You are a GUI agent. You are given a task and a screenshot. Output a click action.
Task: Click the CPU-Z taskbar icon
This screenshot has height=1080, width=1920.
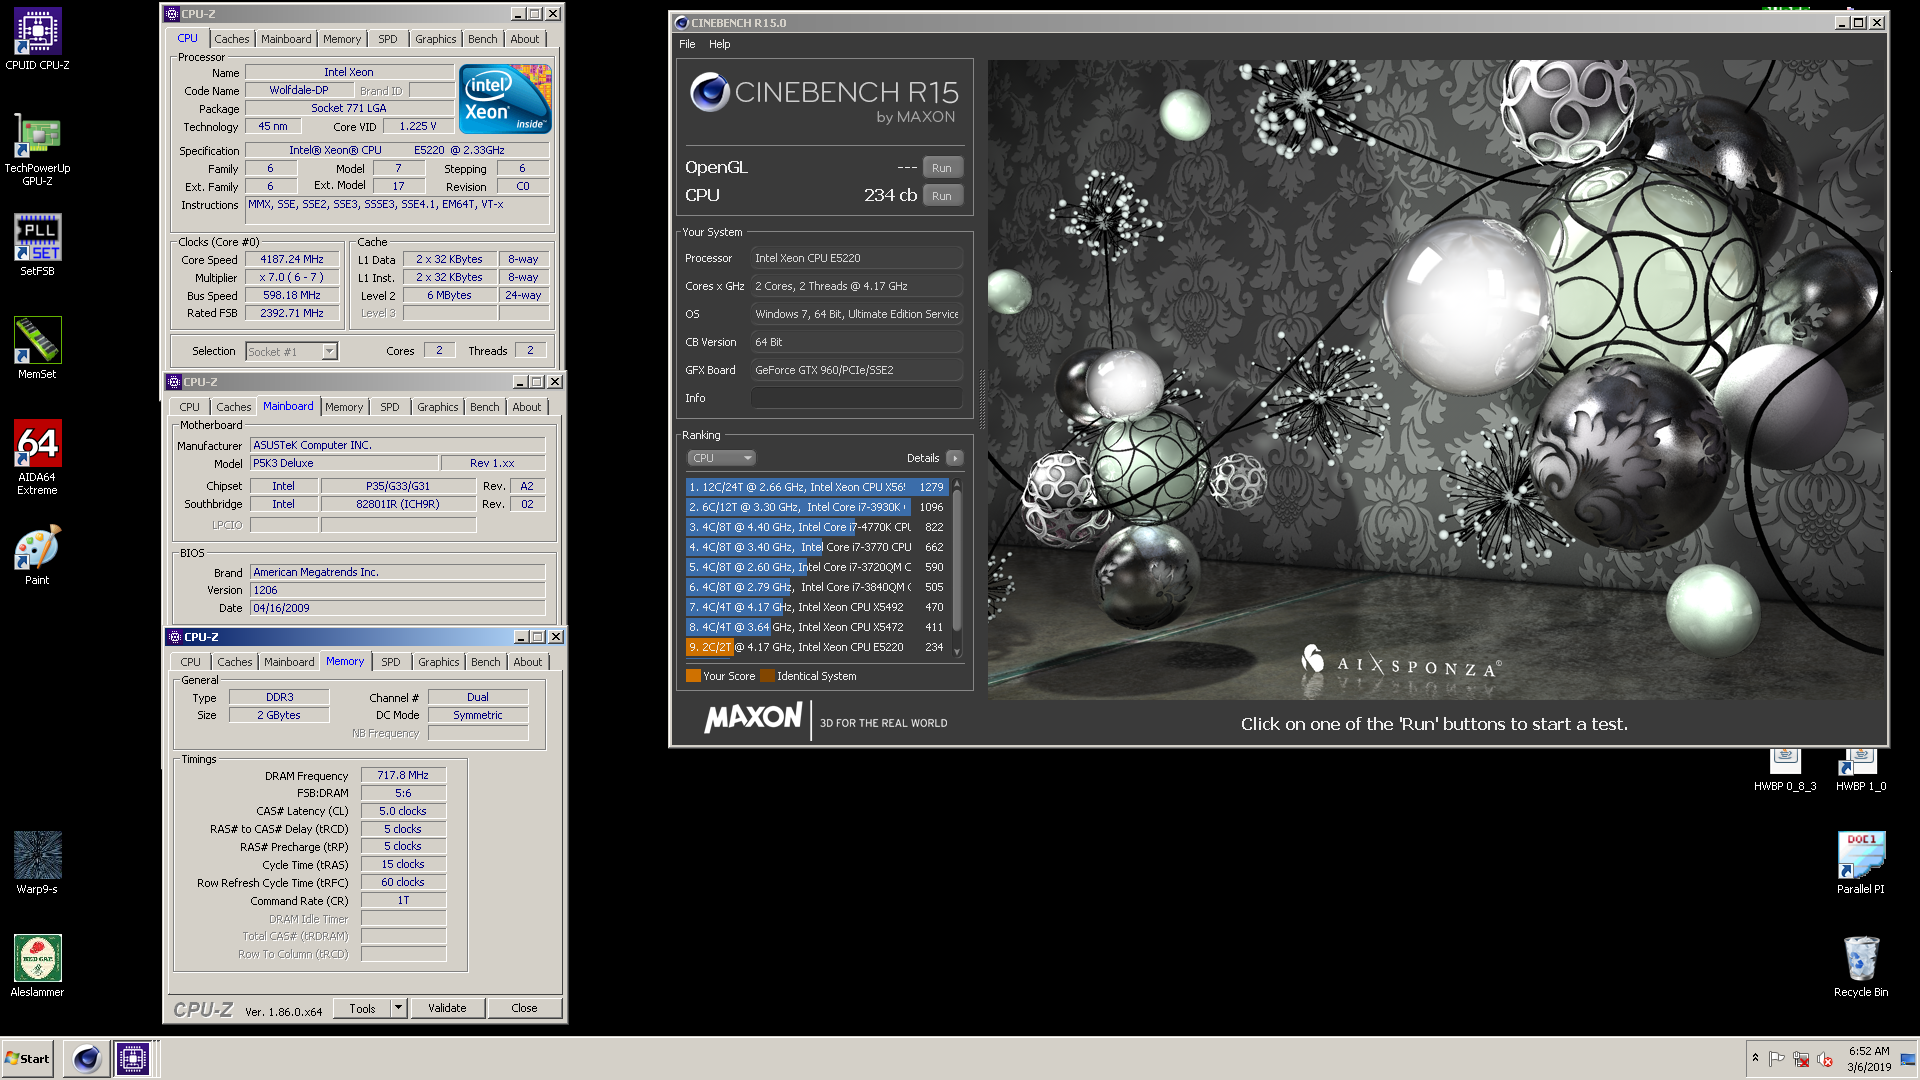132,1058
